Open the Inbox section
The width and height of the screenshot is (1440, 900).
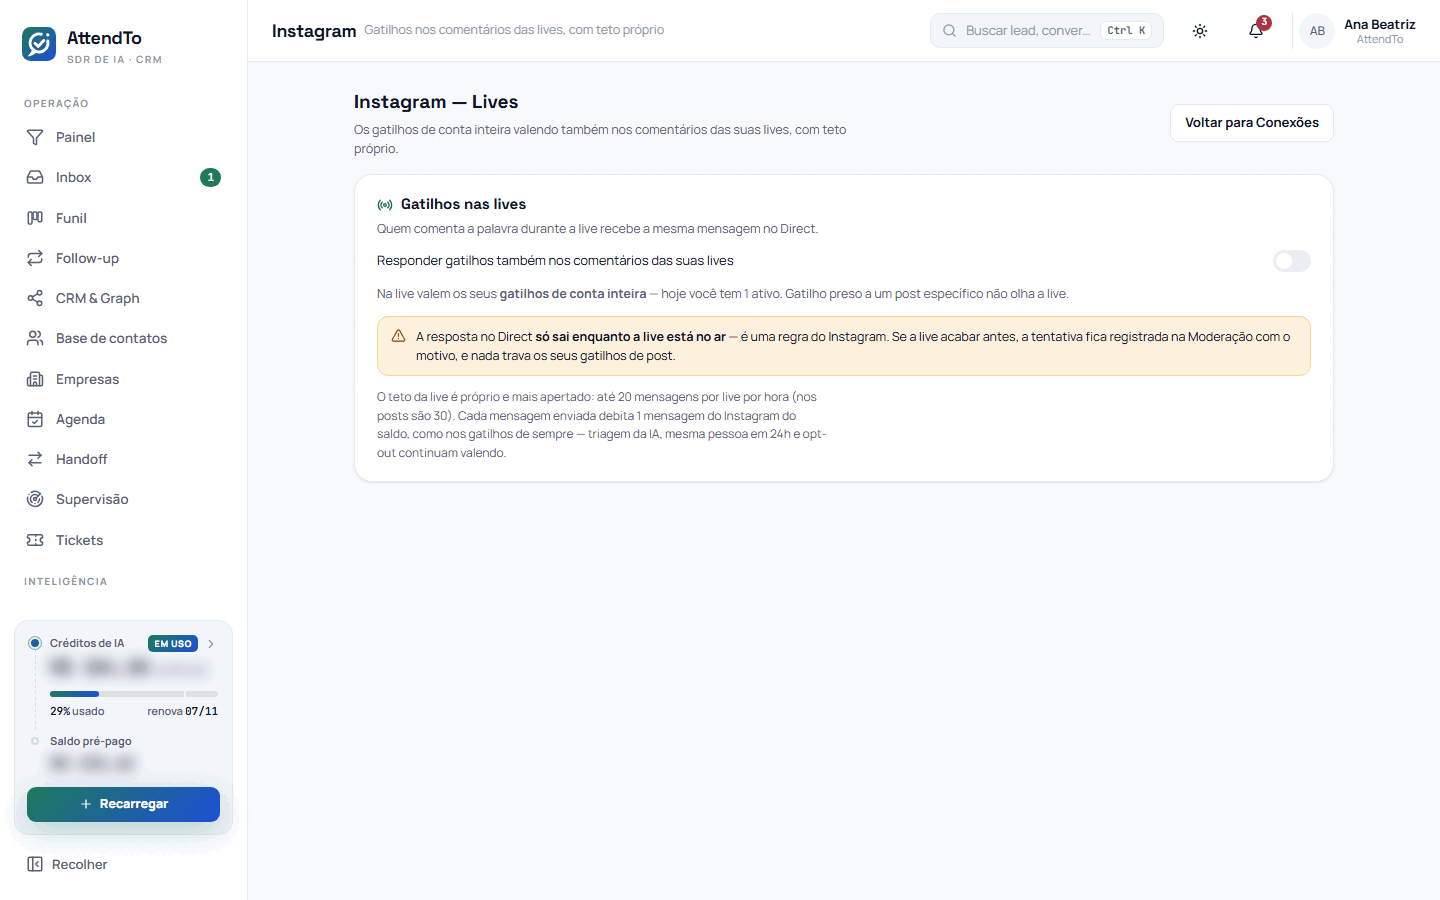point(124,177)
